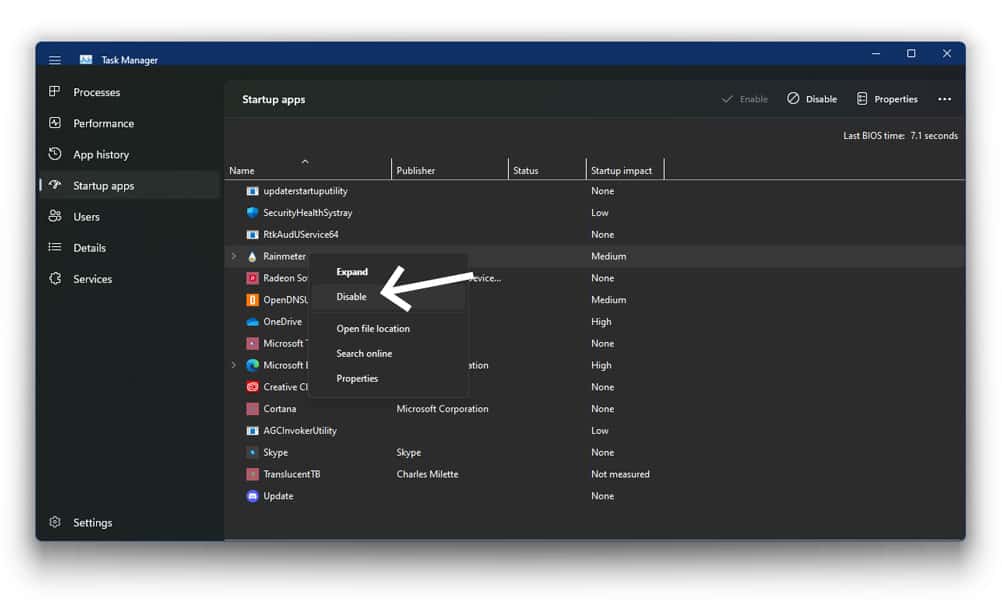
Task: Click the Not measured startup impact value
Action: 620,474
